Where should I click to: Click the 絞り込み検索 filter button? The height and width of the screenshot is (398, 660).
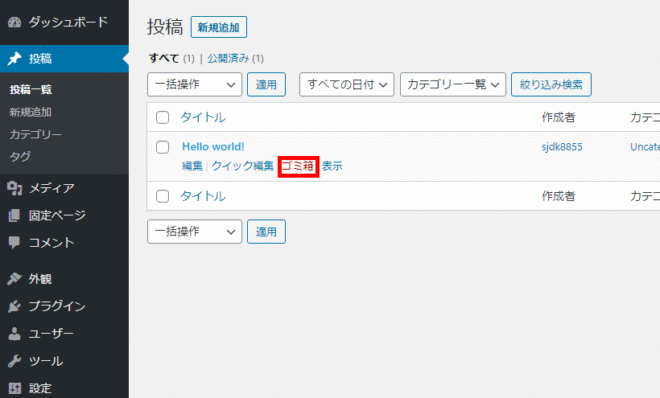(551, 85)
